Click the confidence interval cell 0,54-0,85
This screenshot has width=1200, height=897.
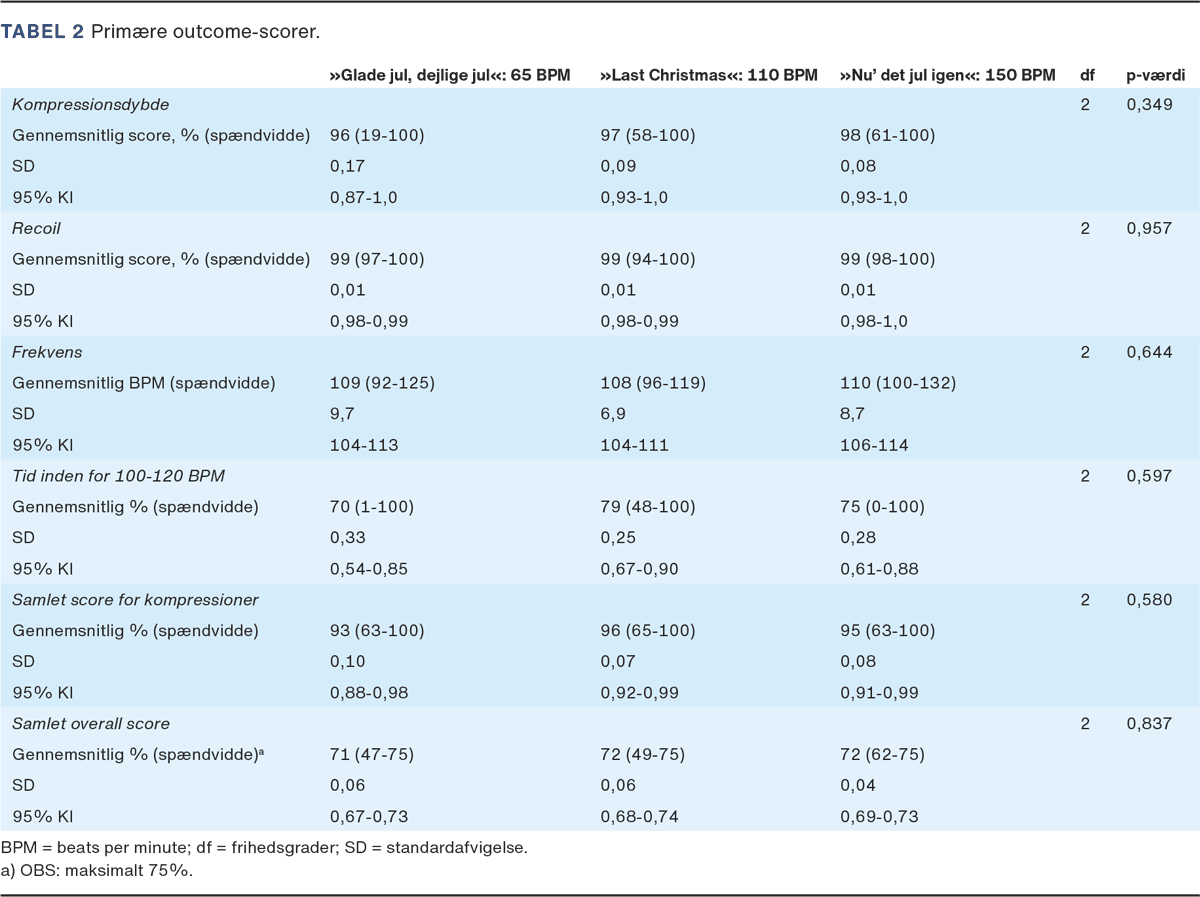pos(369,569)
